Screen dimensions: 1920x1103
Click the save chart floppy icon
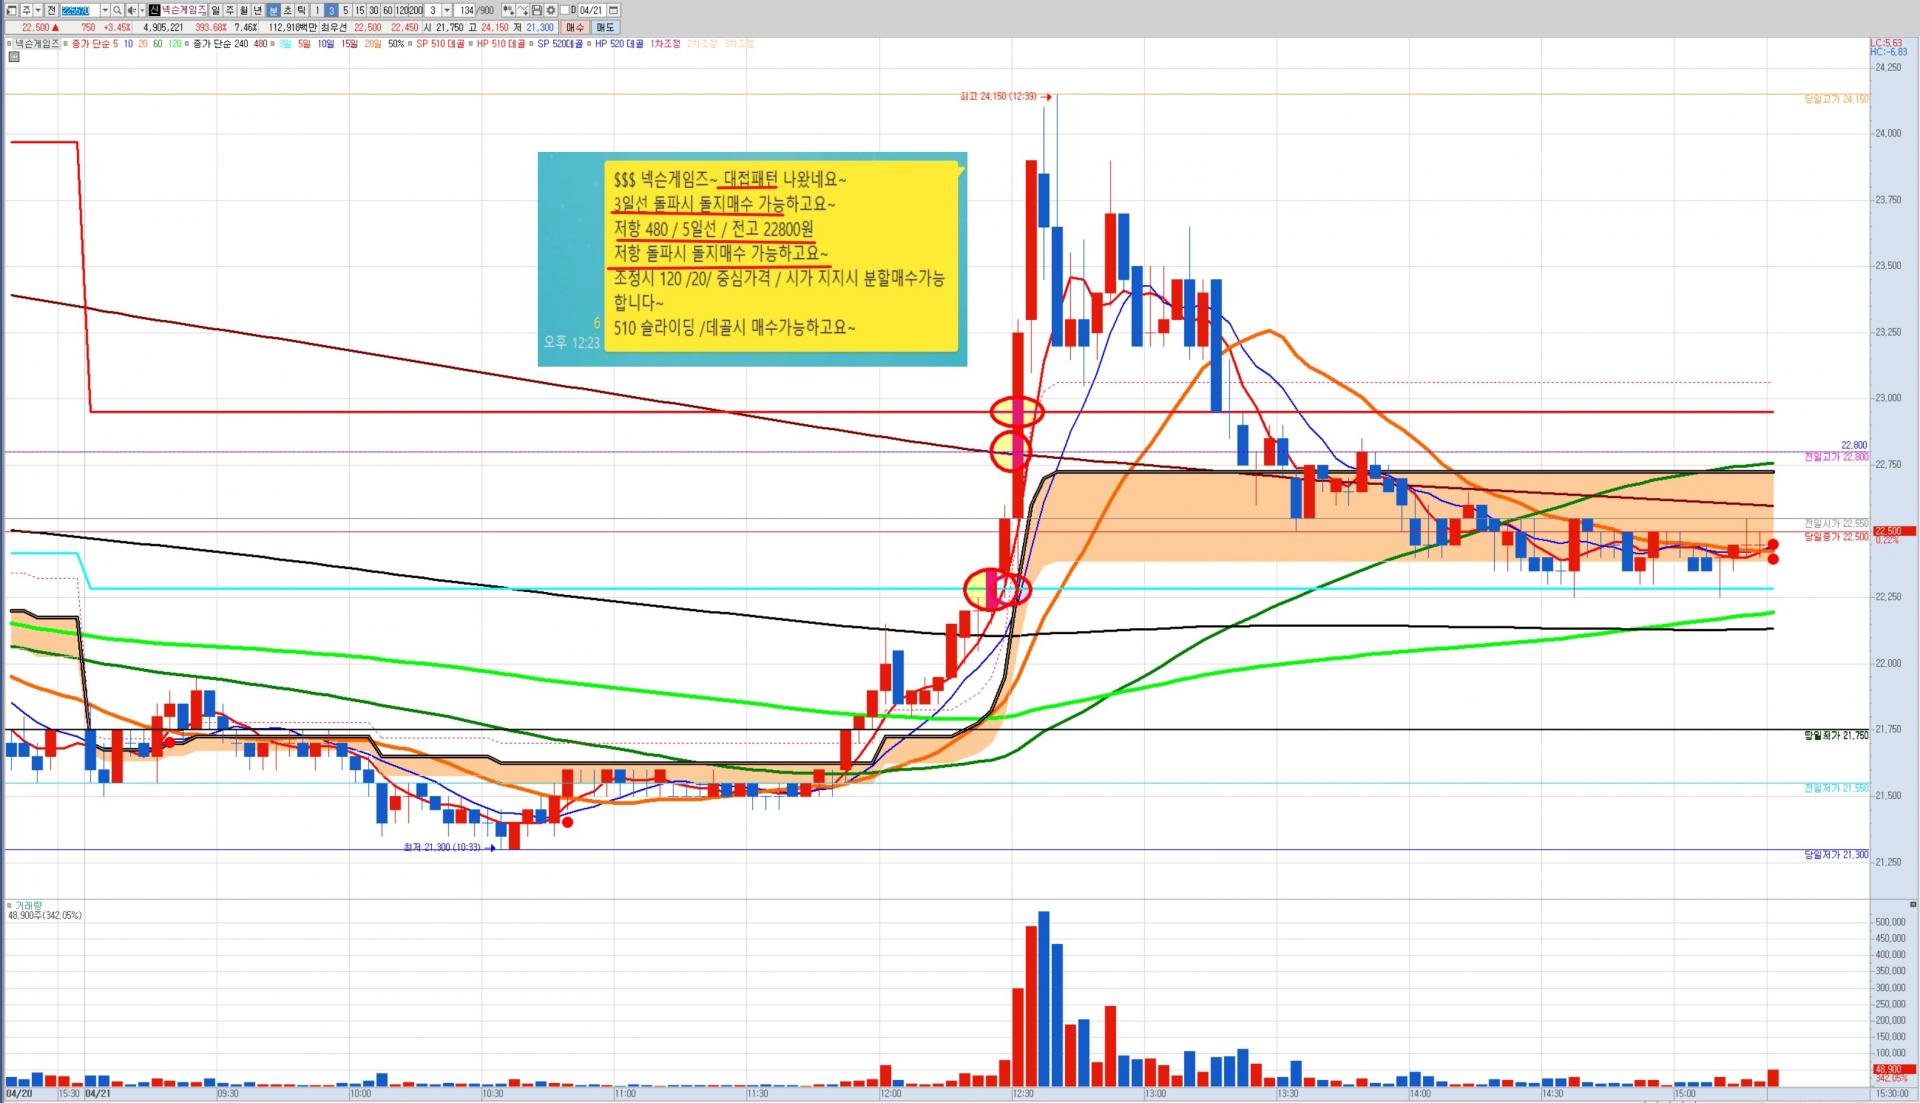pyautogui.click(x=536, y=10)
